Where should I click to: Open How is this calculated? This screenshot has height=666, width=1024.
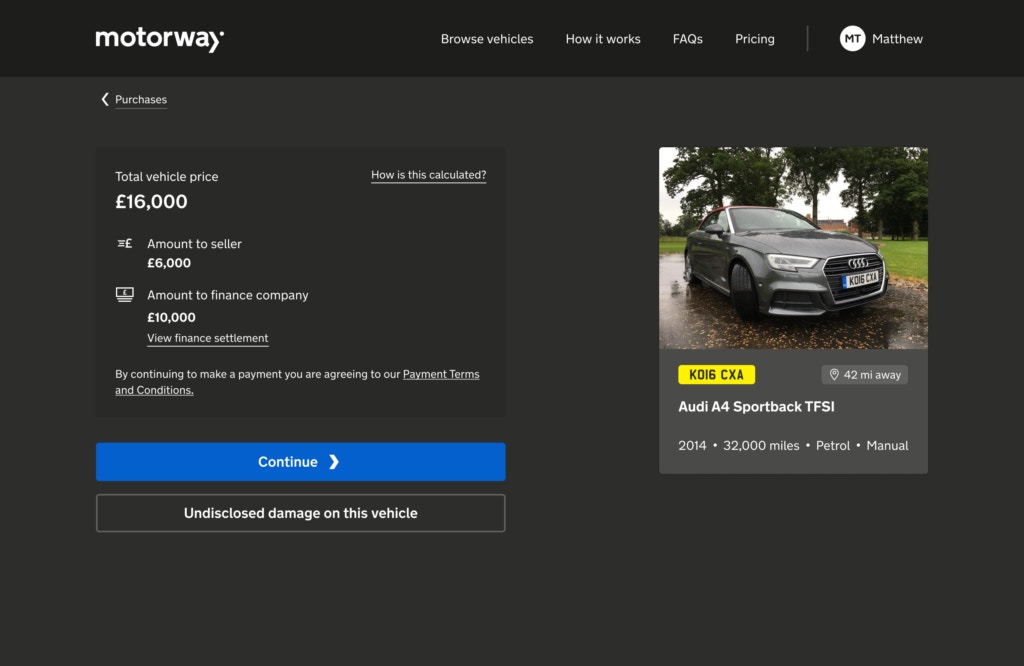pyautogui.click(x=428, y=174)
